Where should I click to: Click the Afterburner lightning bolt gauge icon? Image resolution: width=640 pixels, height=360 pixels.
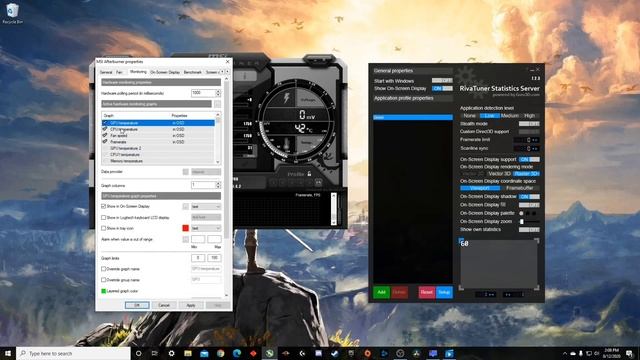coord(287,97)
